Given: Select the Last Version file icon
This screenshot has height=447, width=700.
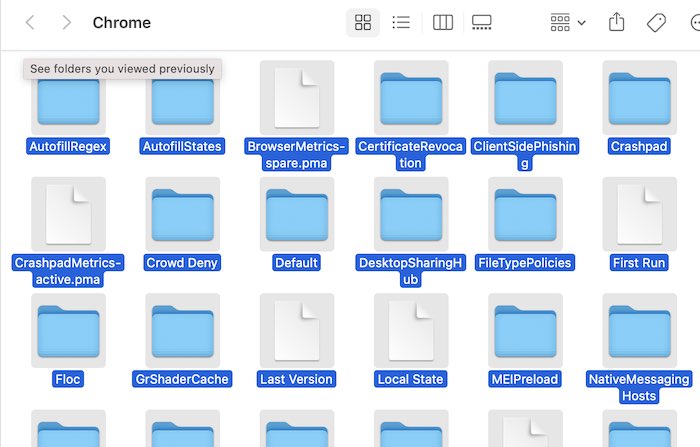Looking at the screenshot, I should 297,331.
